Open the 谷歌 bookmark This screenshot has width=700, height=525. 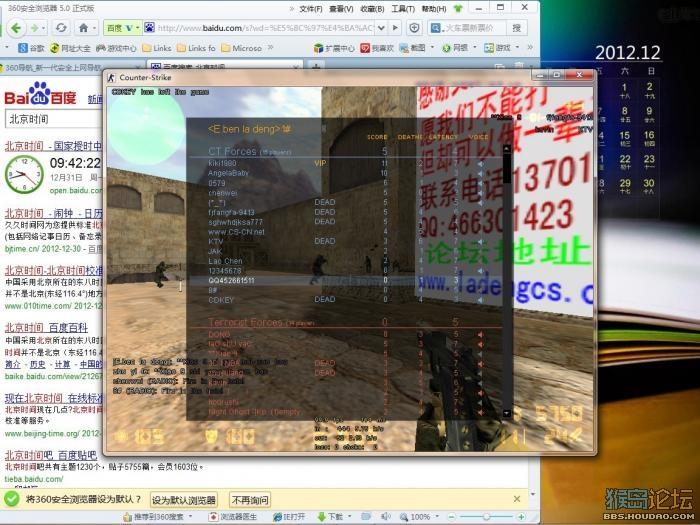pos(31,48)
